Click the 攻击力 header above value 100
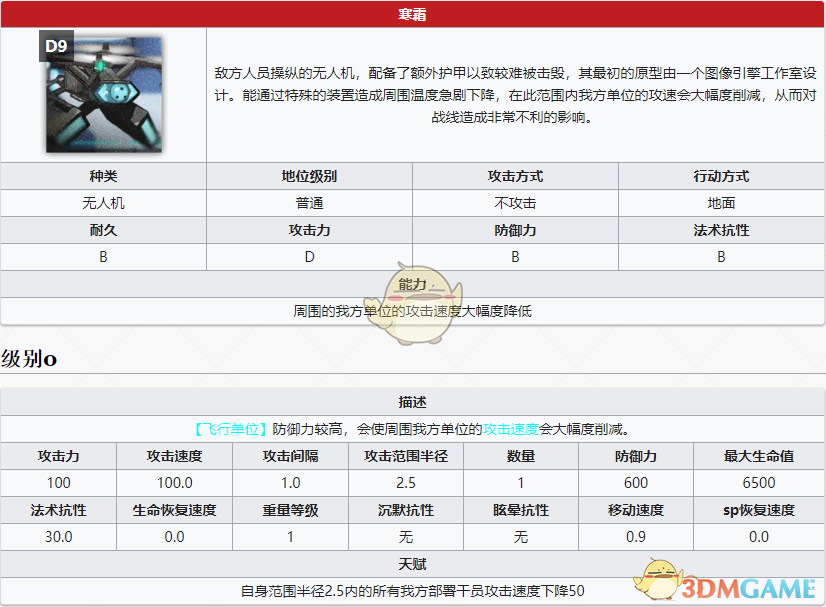Screen dimensions: 826x607 coord(58,456)
